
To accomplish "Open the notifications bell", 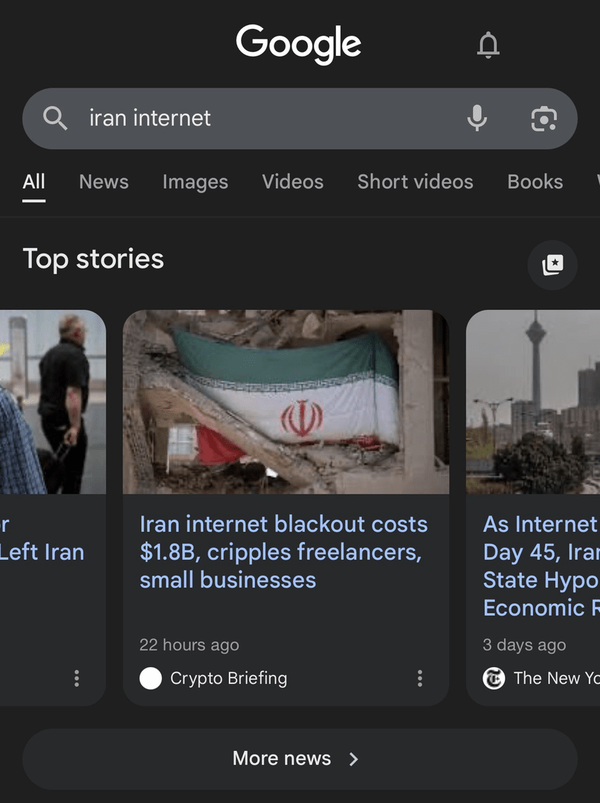I will tap(488, 45).
